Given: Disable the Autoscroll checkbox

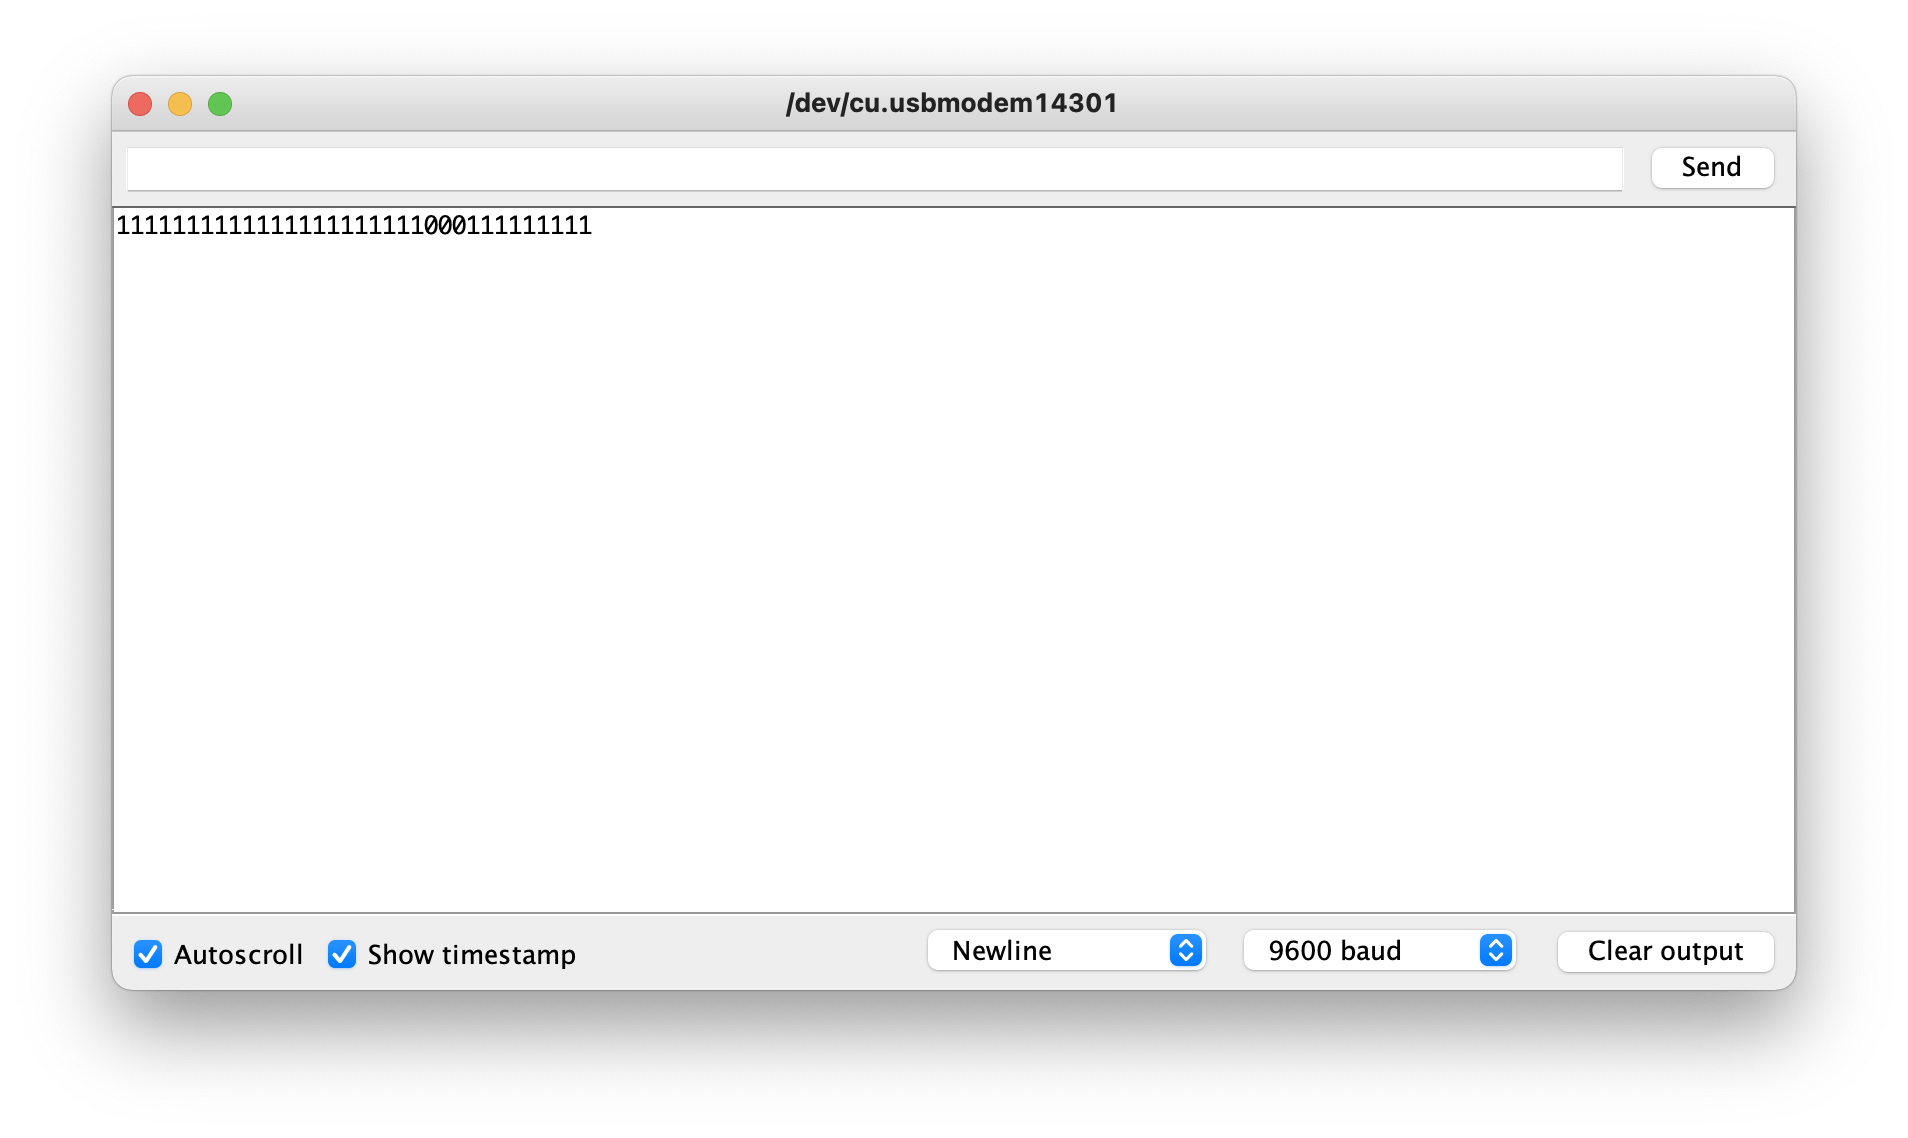Looking at the screenshot, I should tap(148, 954).
